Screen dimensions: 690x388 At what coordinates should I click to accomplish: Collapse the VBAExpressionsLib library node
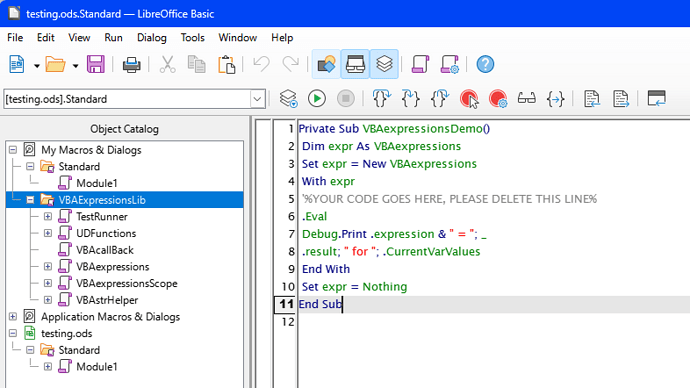tap(30, 200)
